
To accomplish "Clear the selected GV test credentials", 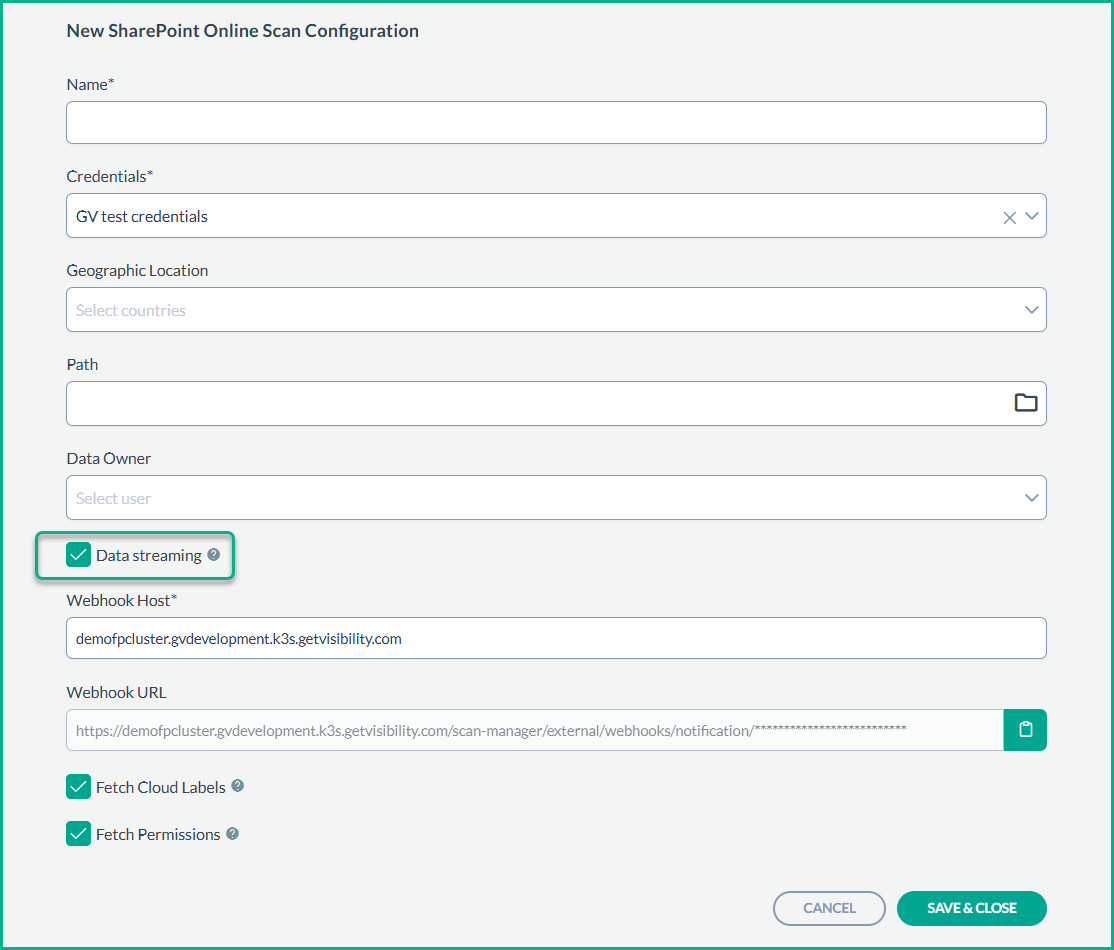I will click(1009, 217).
